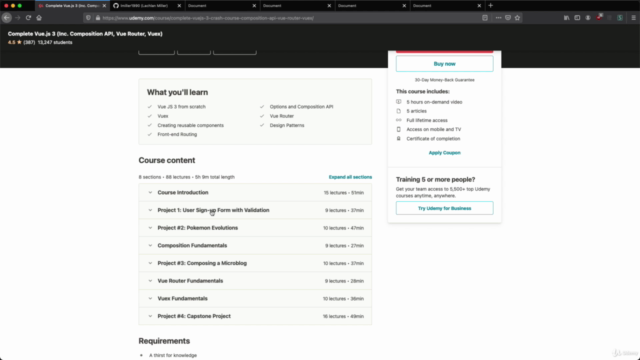
Task: Open page actions three-dot menu
Action: [x=498, y=18]
